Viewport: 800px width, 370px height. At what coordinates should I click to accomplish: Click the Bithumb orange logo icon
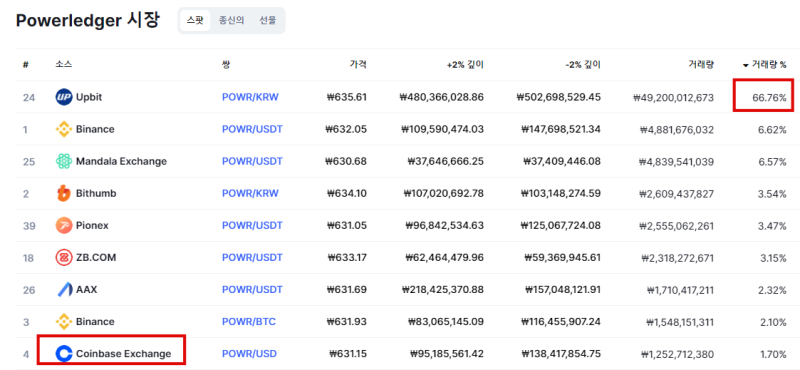[64, 193]
